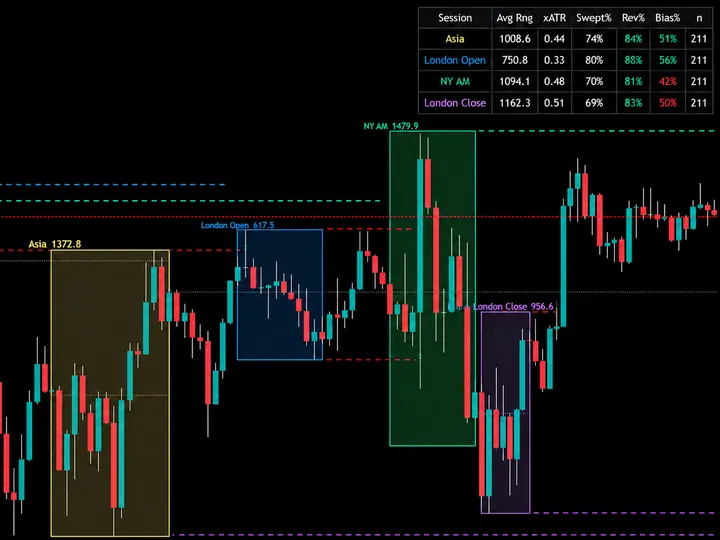
Task: Select the London Close session name cell
Action: pos(455,102)
